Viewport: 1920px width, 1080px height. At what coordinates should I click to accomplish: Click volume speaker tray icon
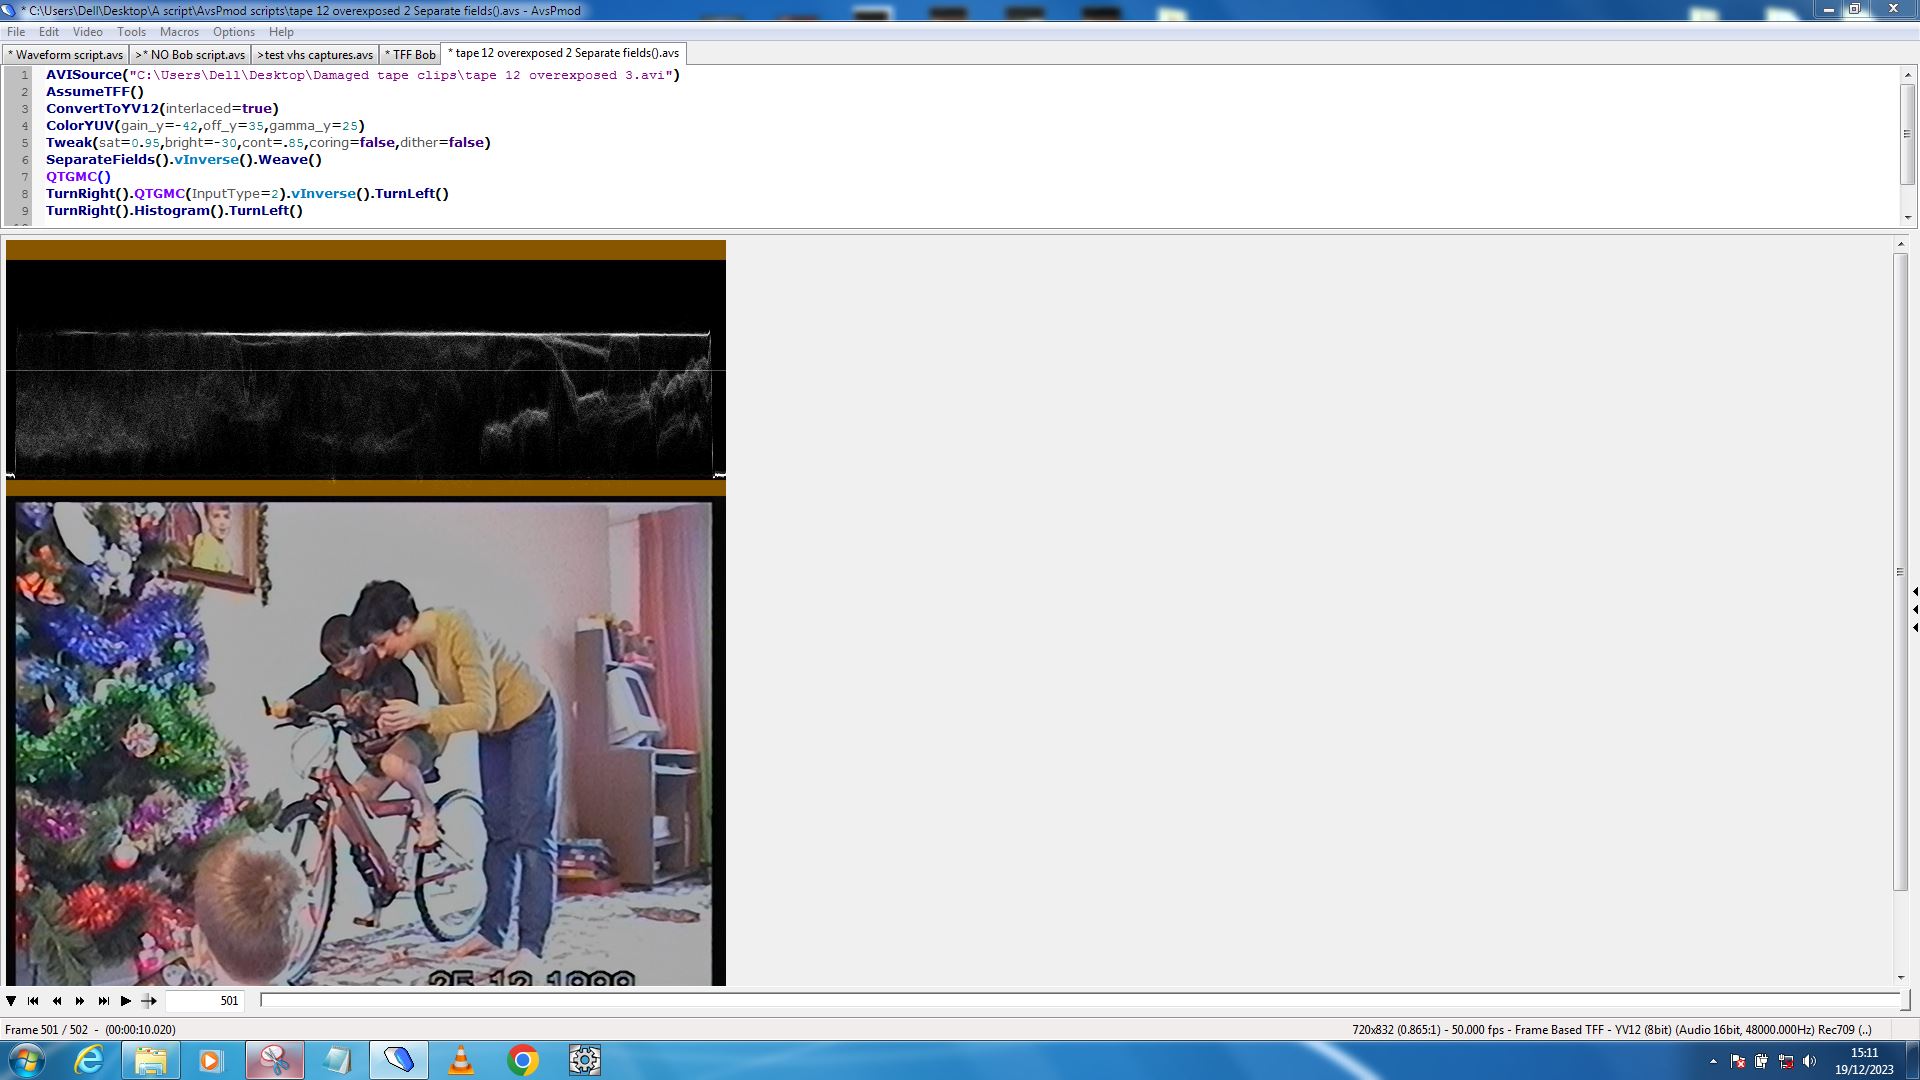[1809, 1061]
